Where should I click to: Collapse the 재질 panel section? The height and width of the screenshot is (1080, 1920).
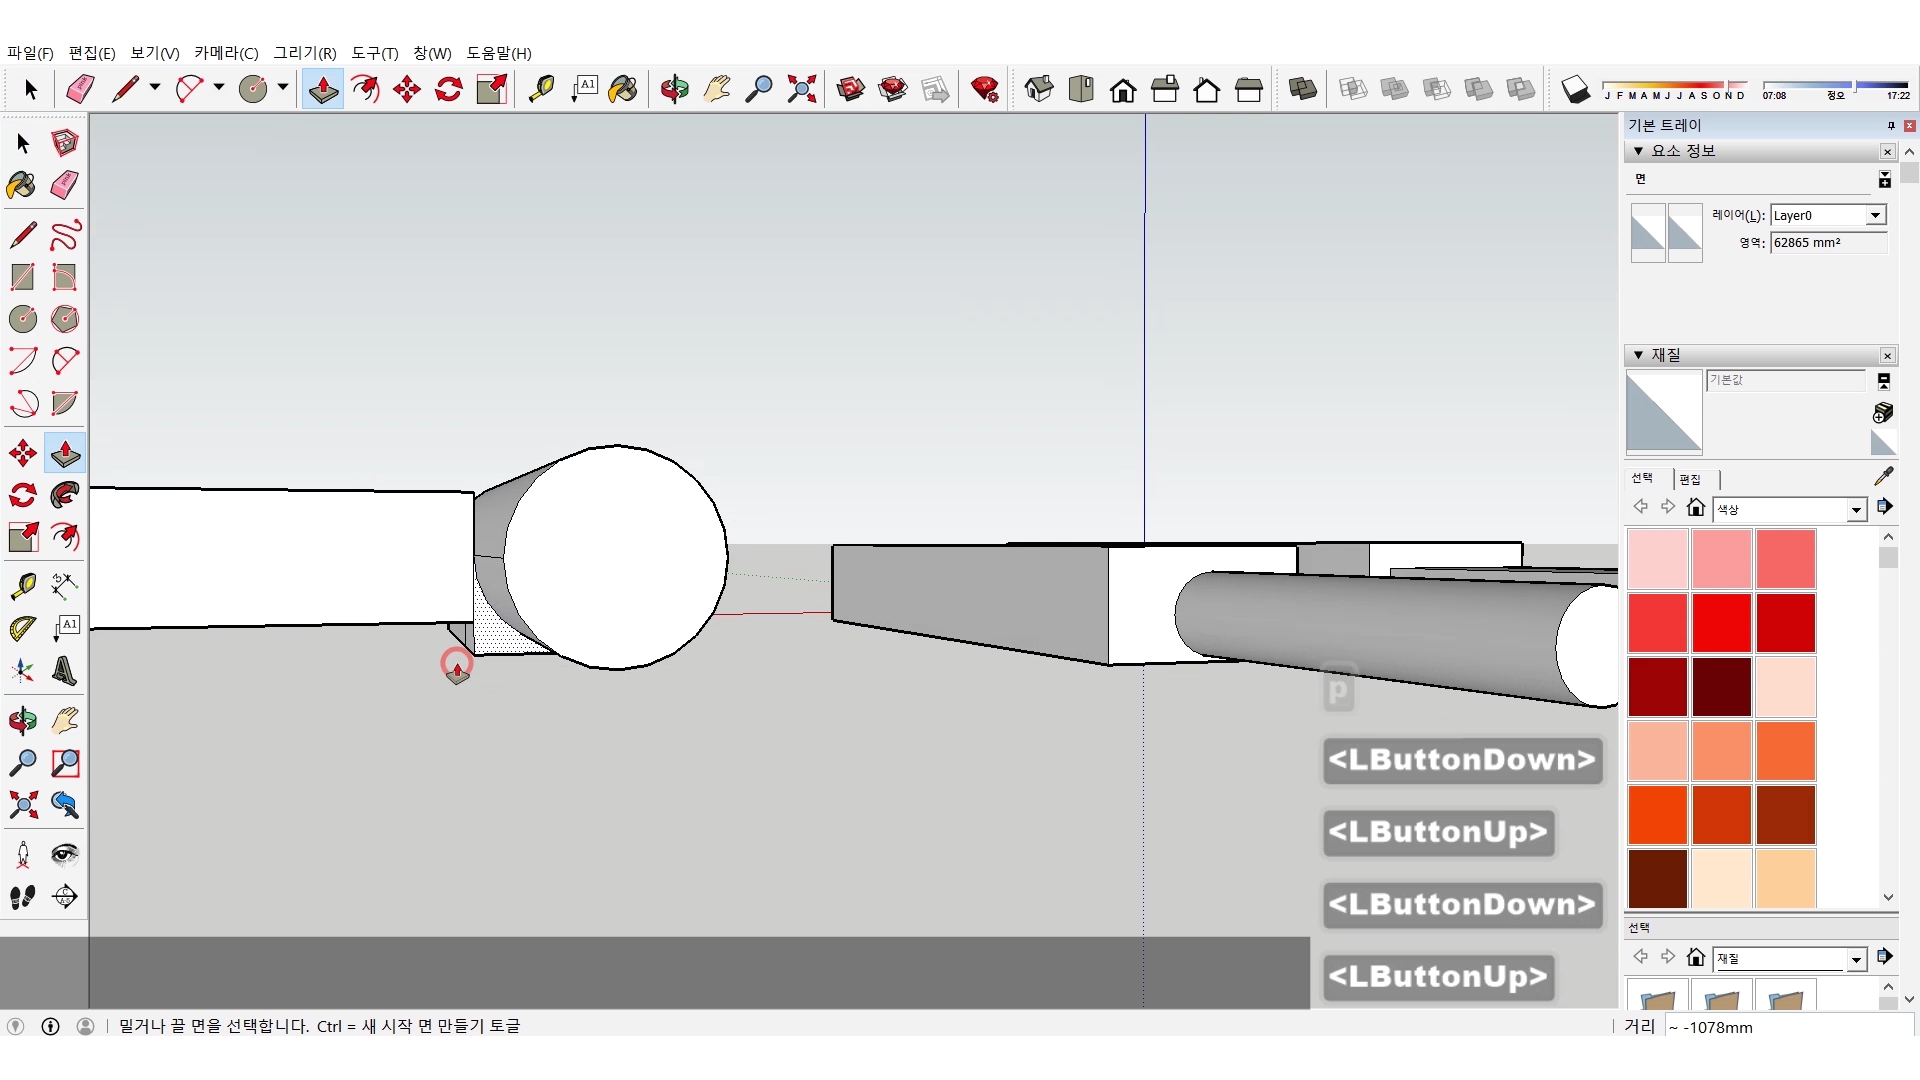(x=1638, y=355)
